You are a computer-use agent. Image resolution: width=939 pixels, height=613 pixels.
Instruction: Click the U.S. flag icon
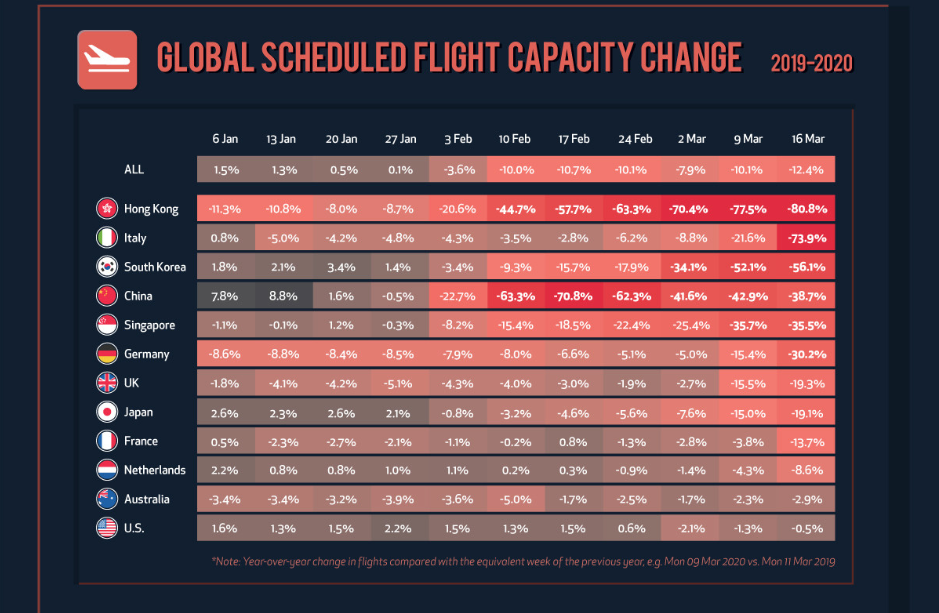click(107, 528)
